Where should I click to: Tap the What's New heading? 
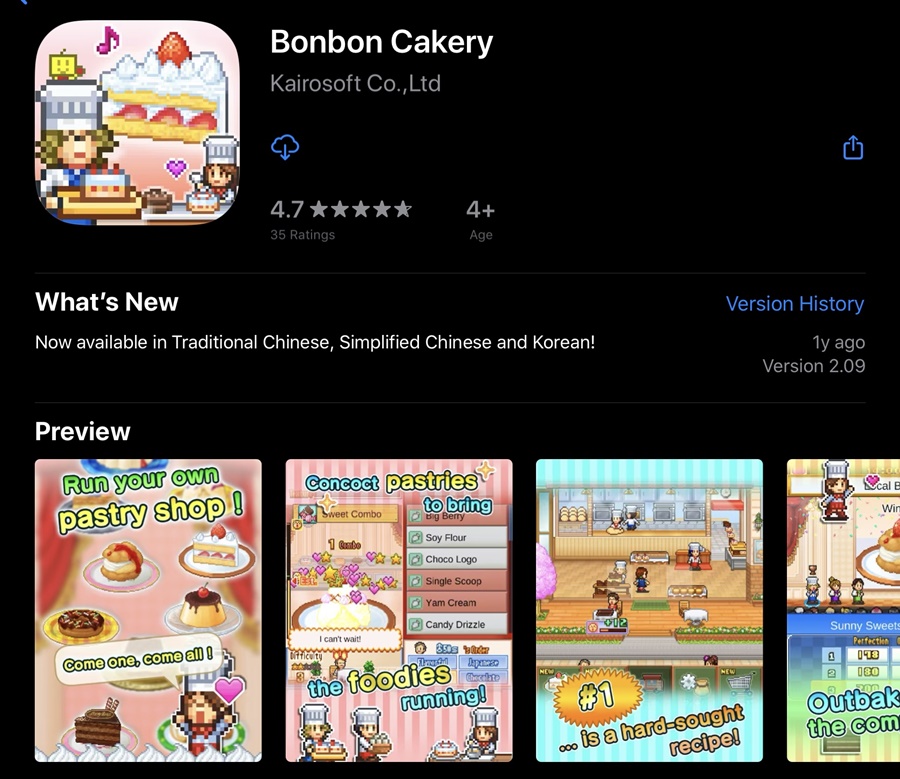click(107, 302)
